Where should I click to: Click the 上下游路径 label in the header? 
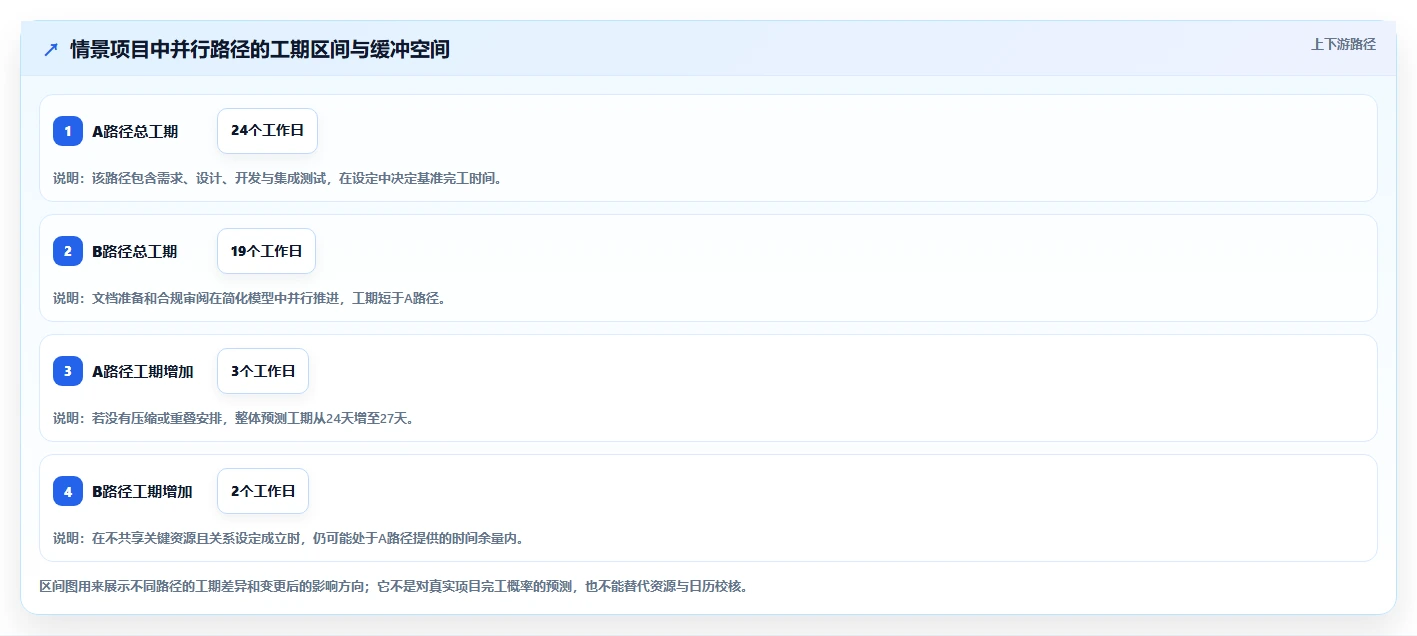1343,44
